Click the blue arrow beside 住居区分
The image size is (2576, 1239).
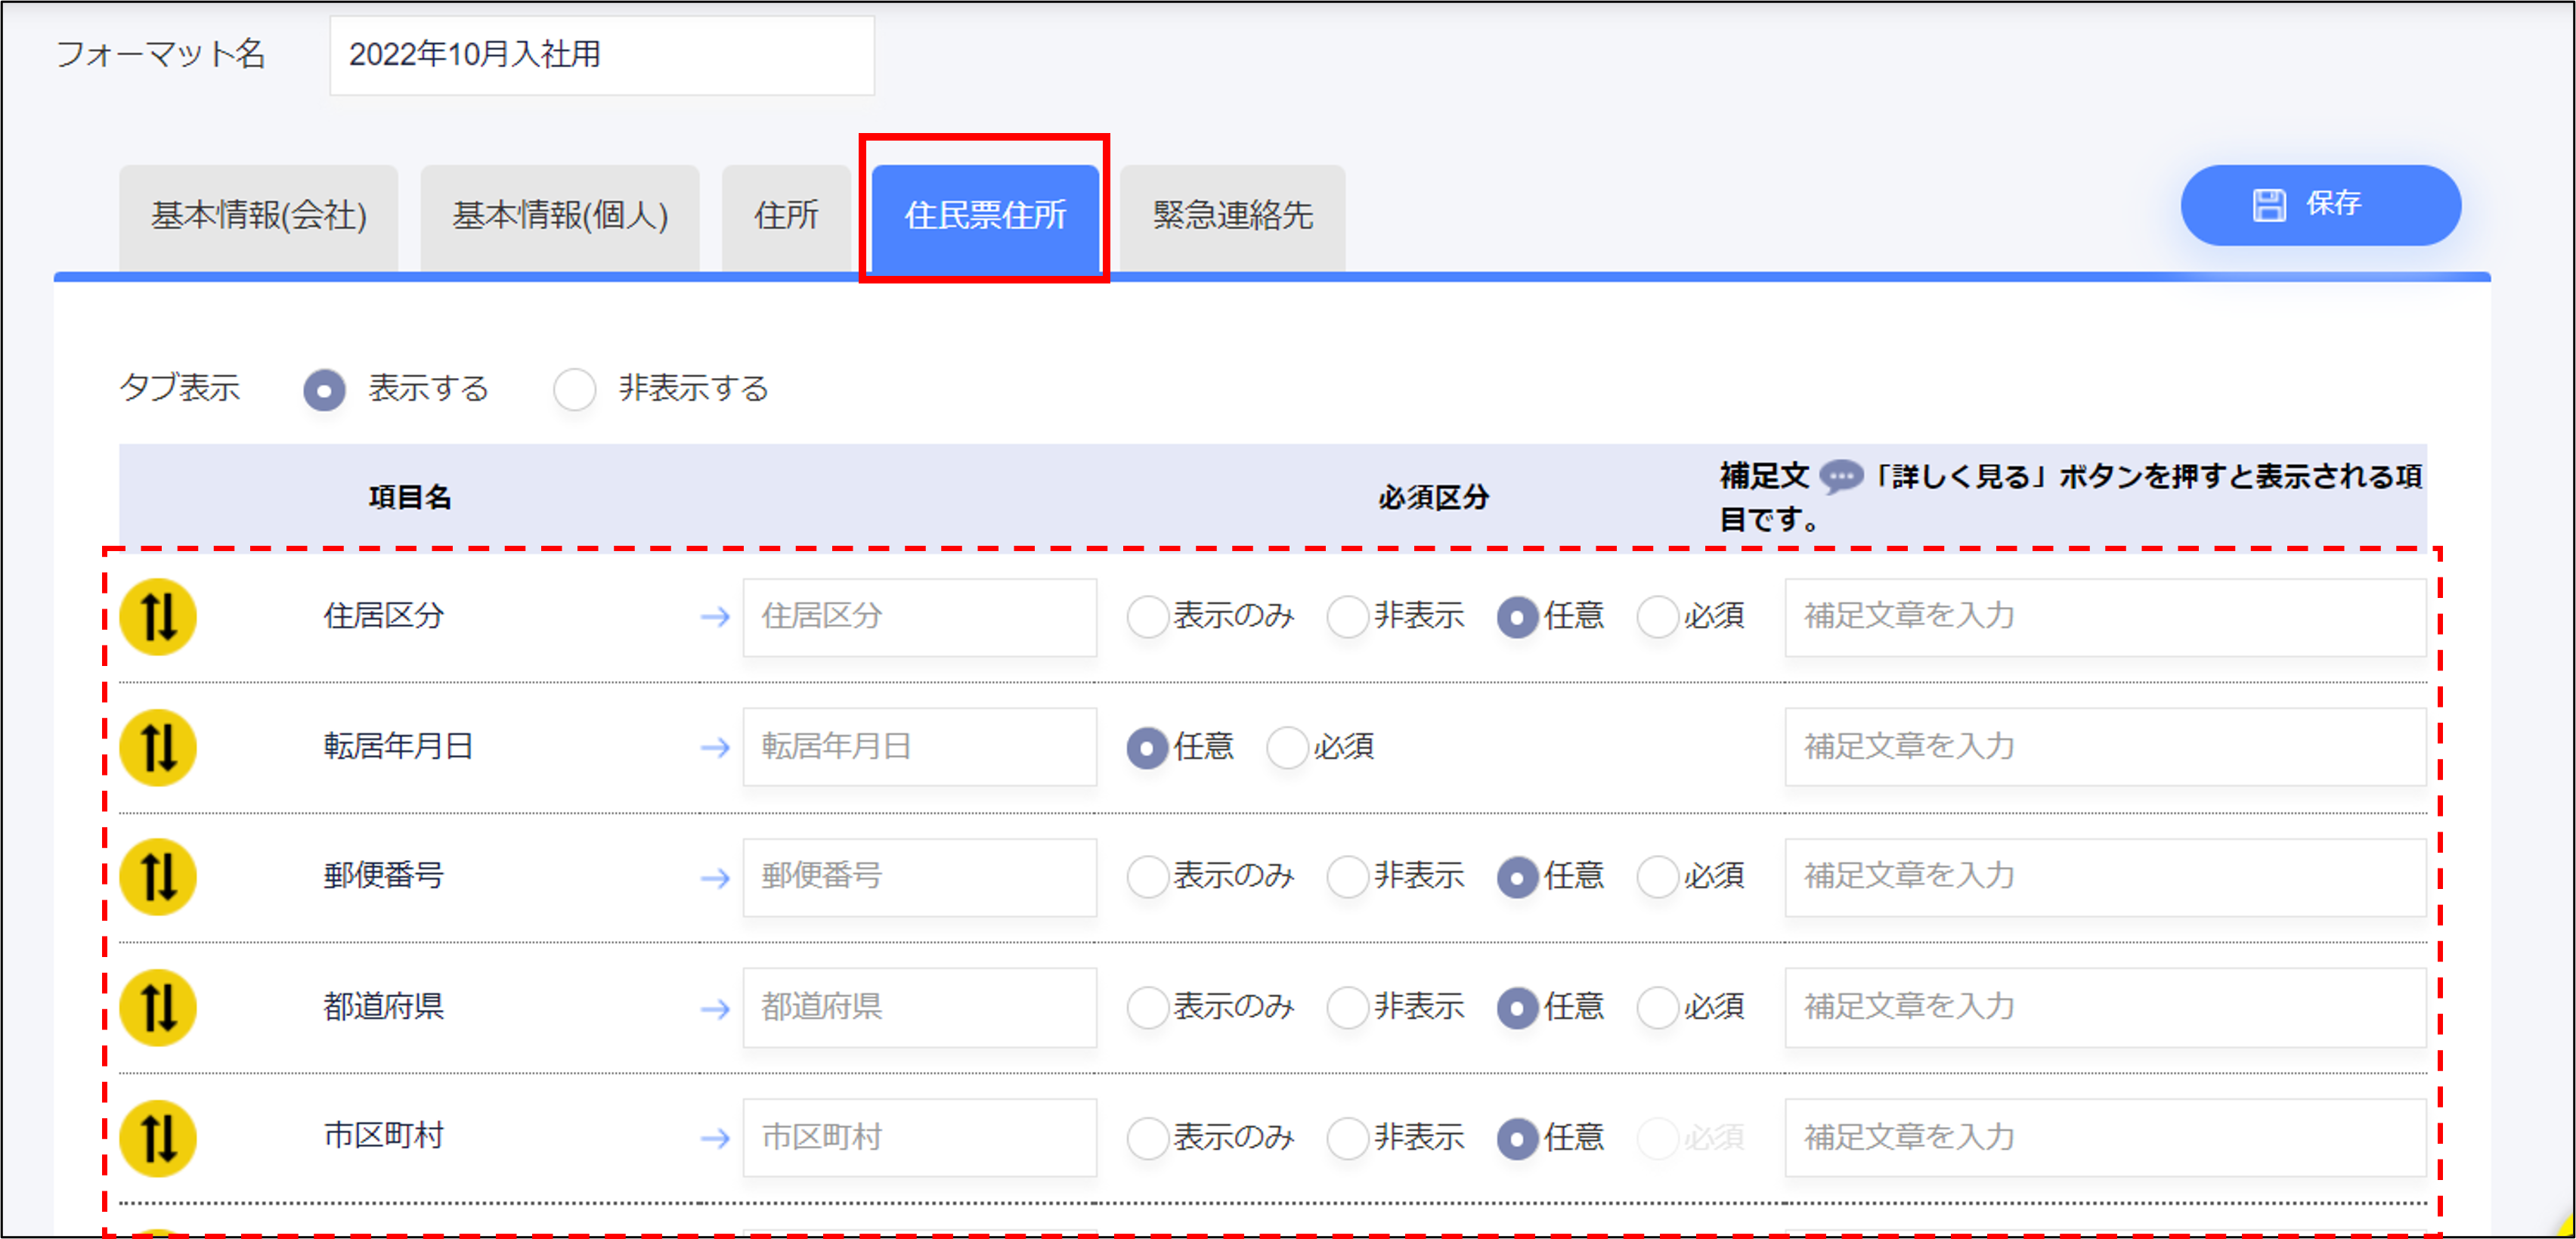coord(715,617)
